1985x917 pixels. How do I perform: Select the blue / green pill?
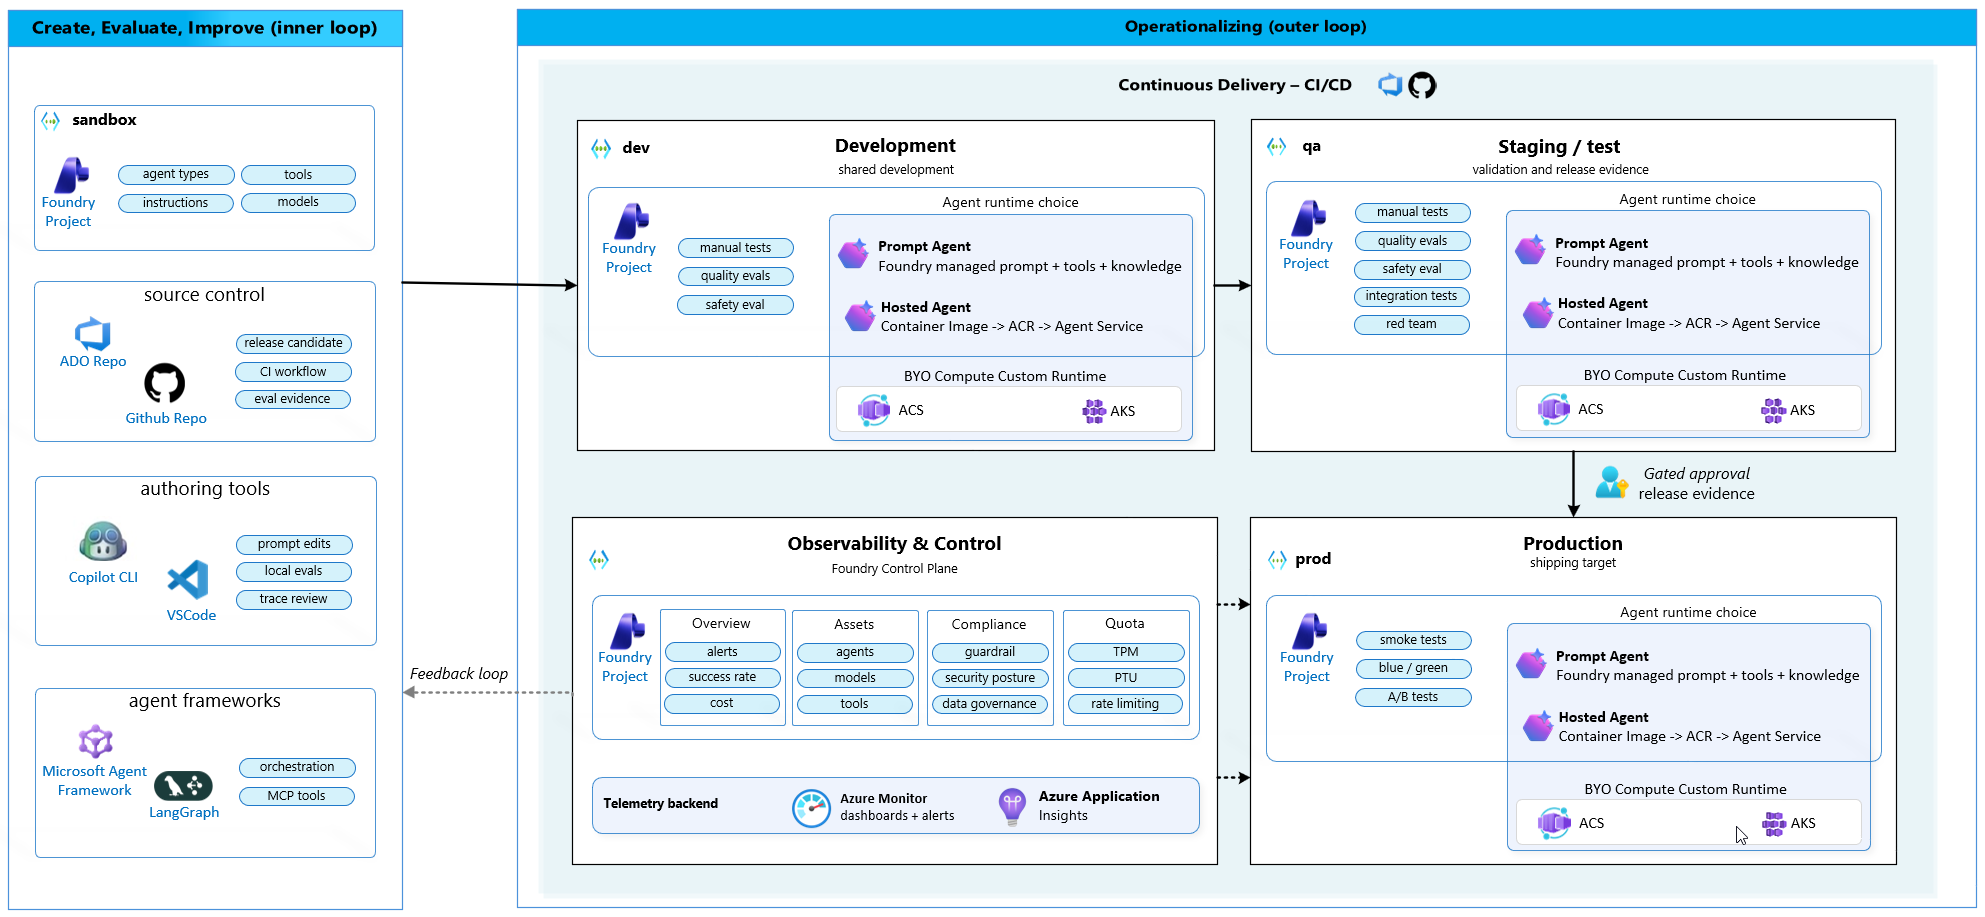1413,668
